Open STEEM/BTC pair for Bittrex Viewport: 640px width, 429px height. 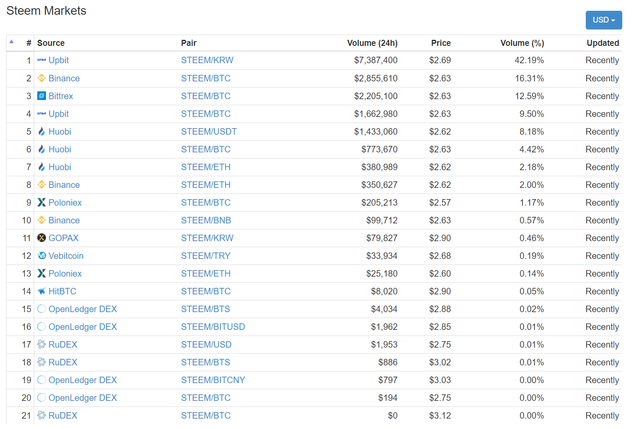click(x=206, y=96)
